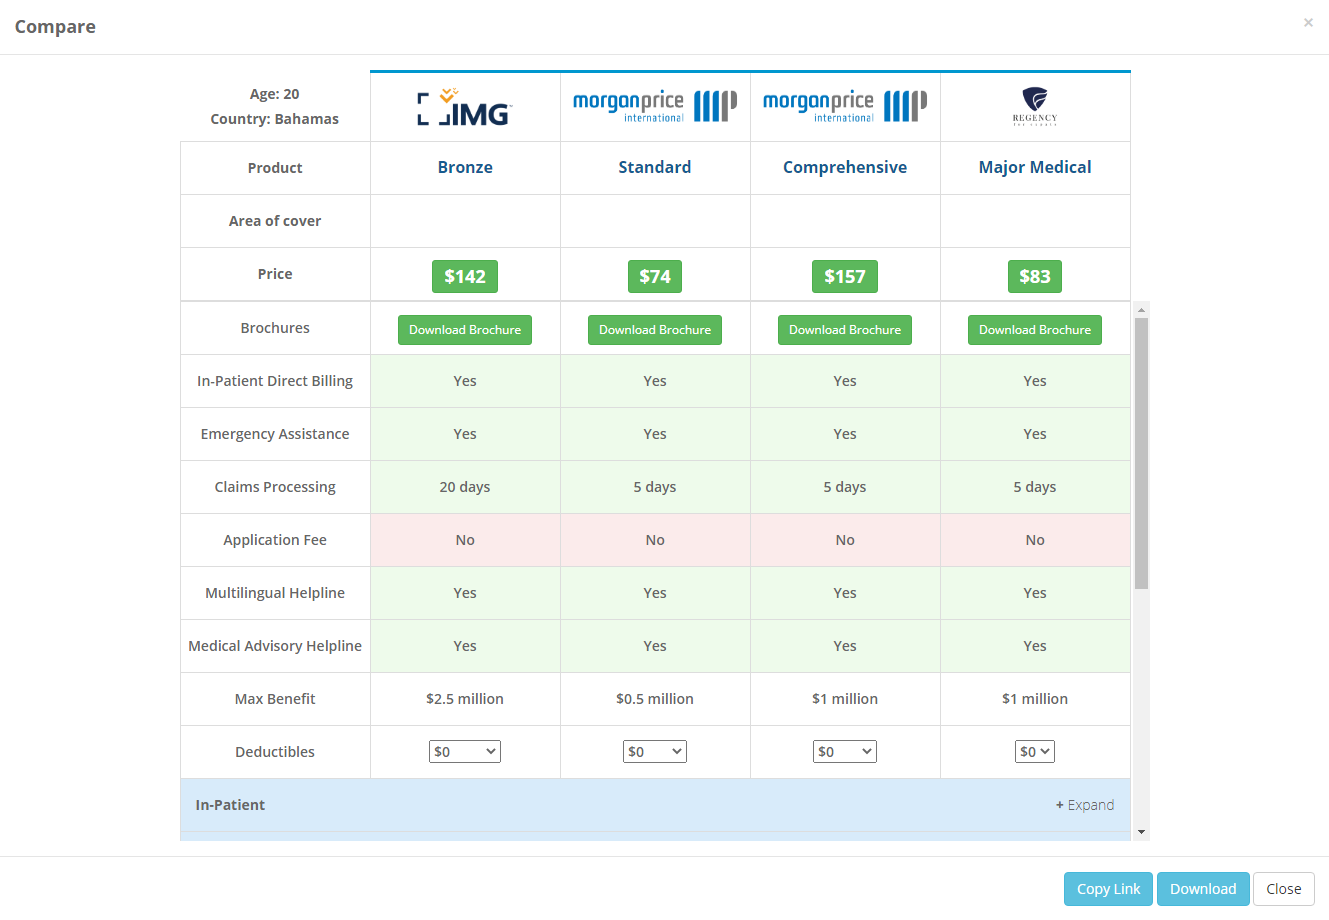Open the Major Medical product link
1329x920 pixels.
1035,167
